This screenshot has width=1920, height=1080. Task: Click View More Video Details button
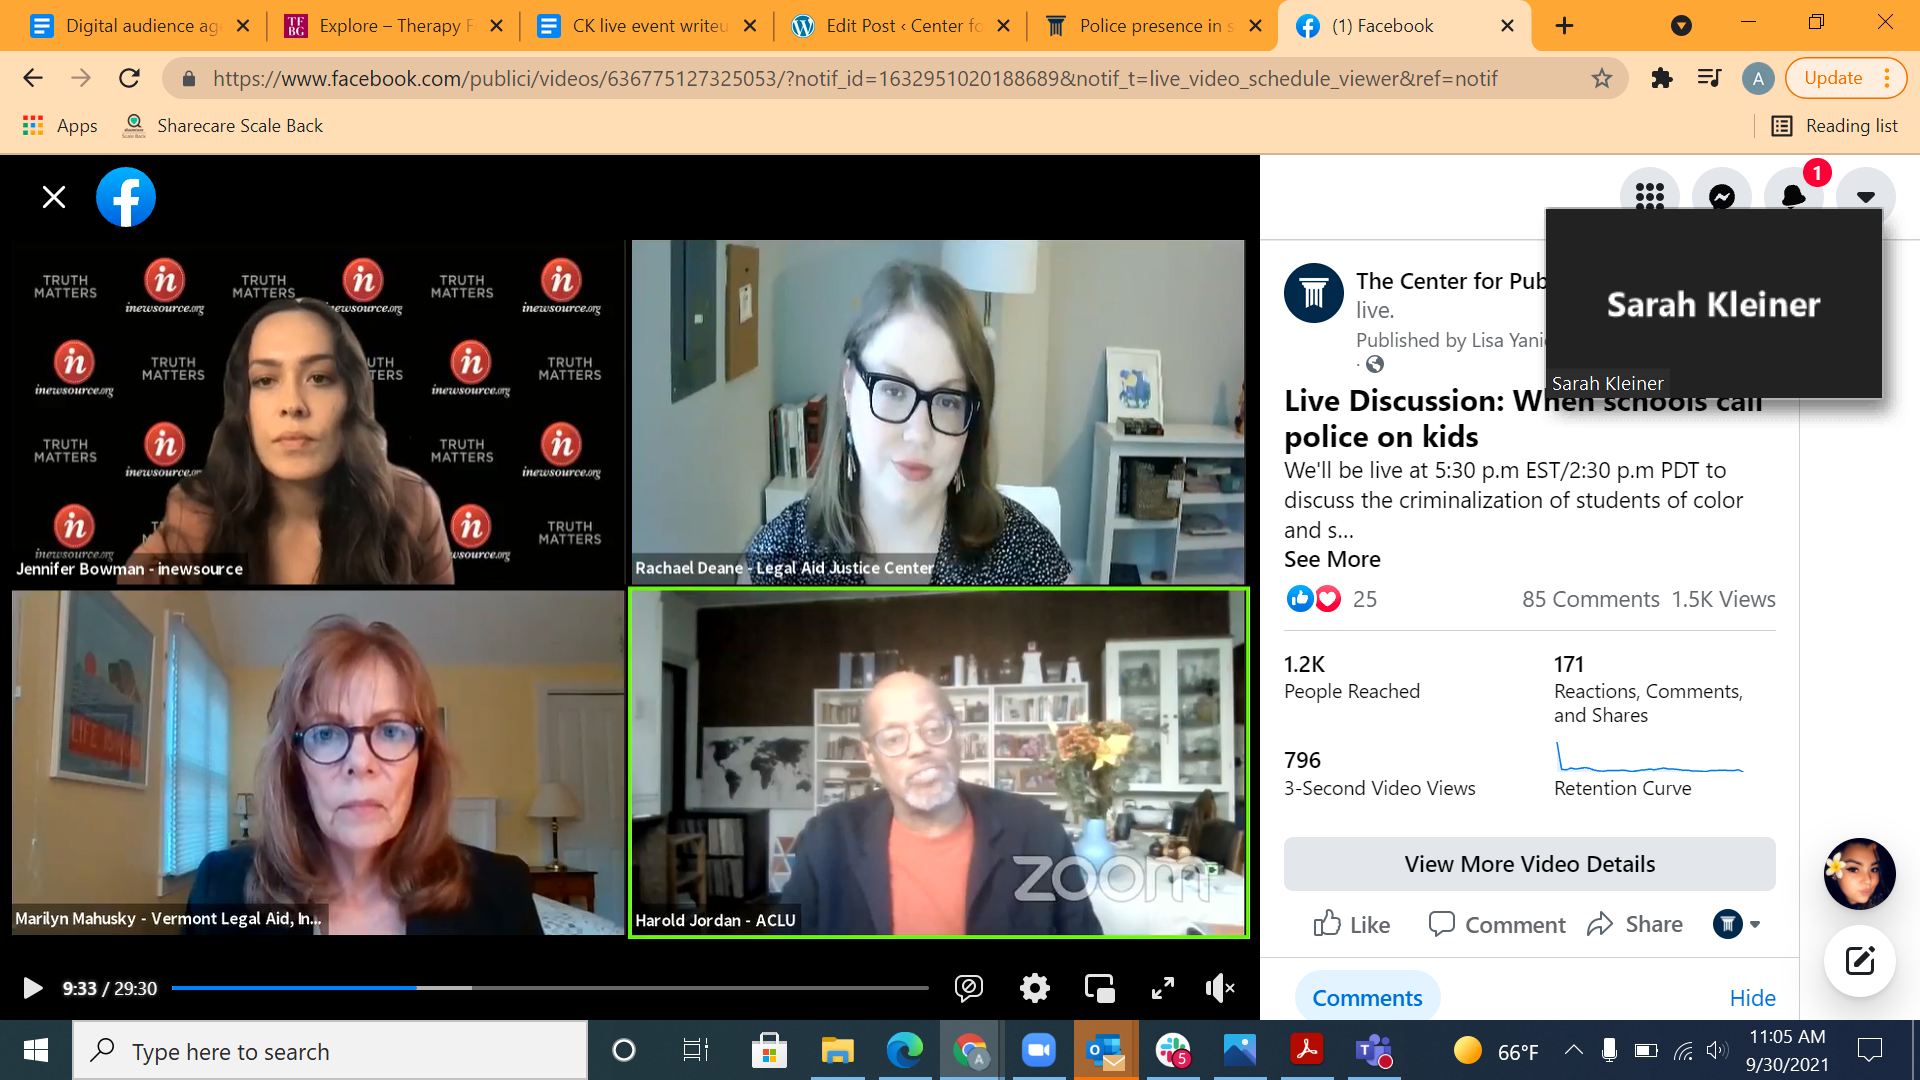(x=1529, y=864)
